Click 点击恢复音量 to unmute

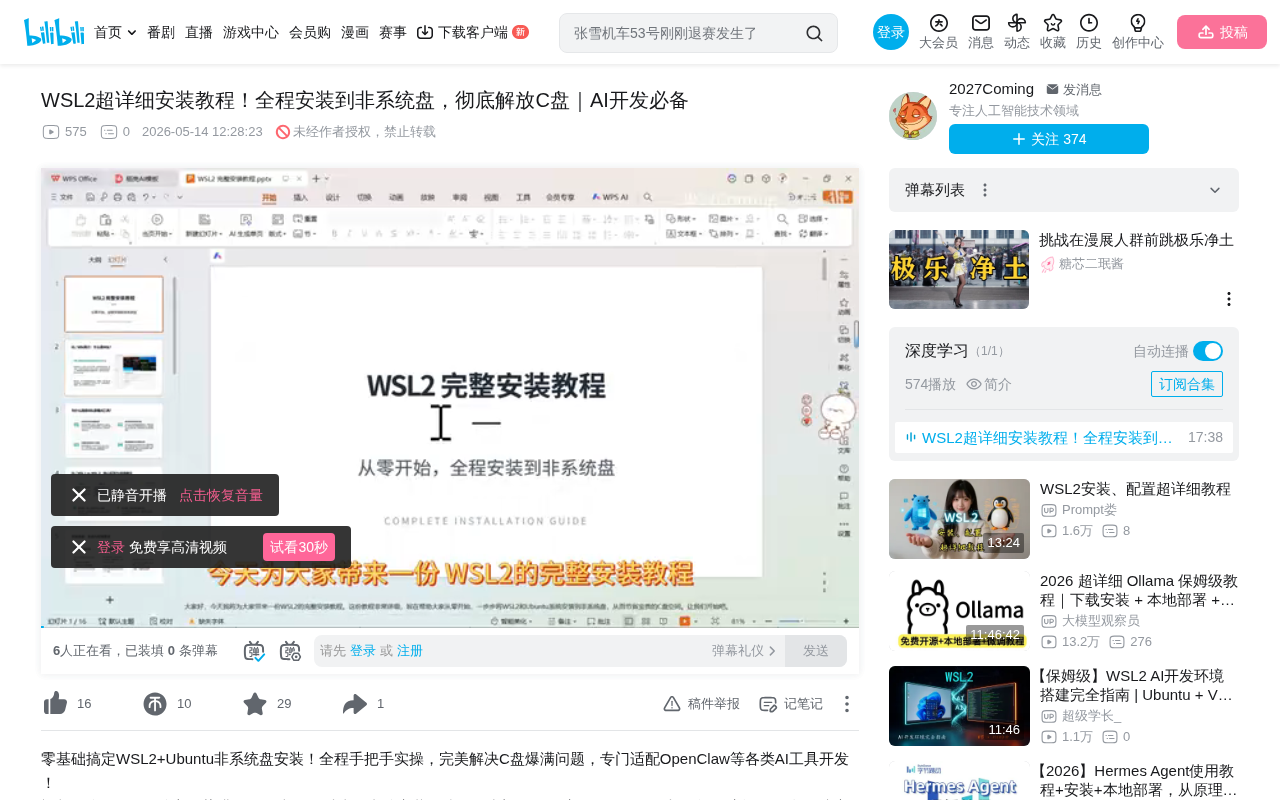tap(221, 495)
